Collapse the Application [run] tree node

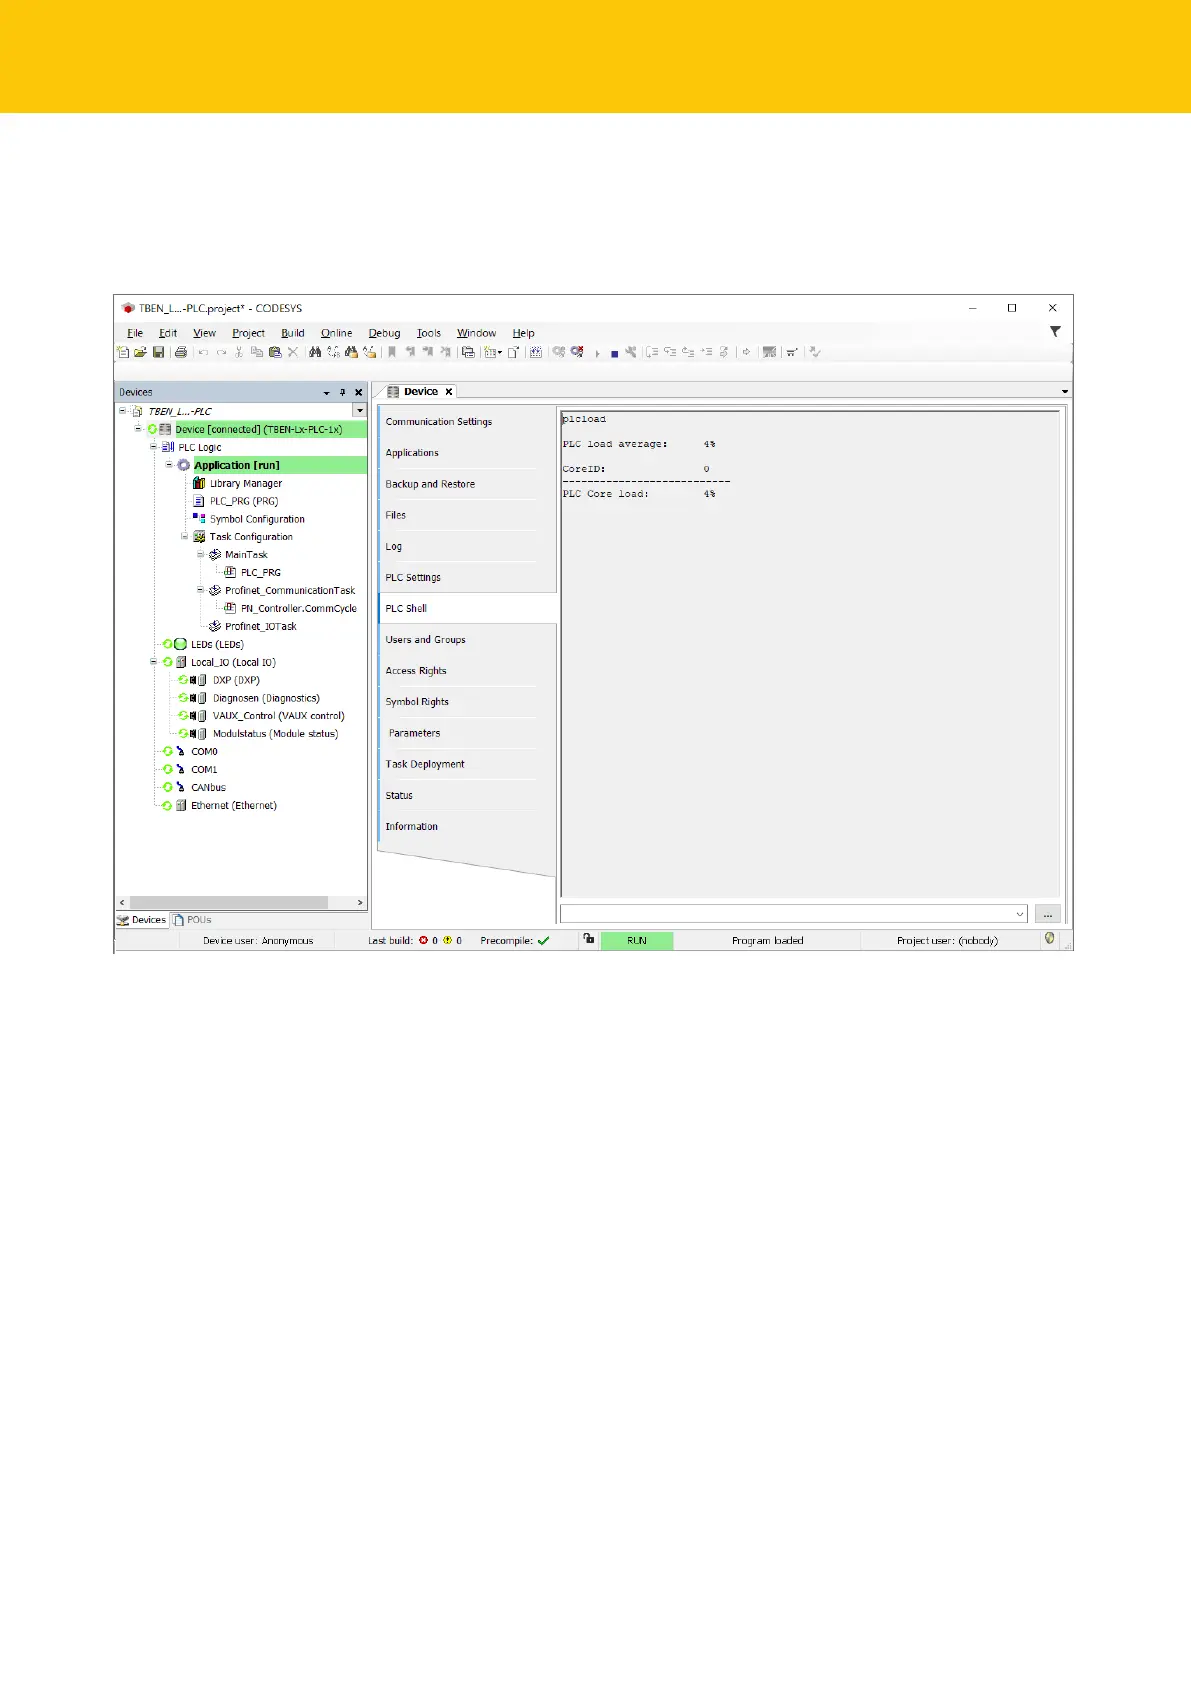(169, 465)
